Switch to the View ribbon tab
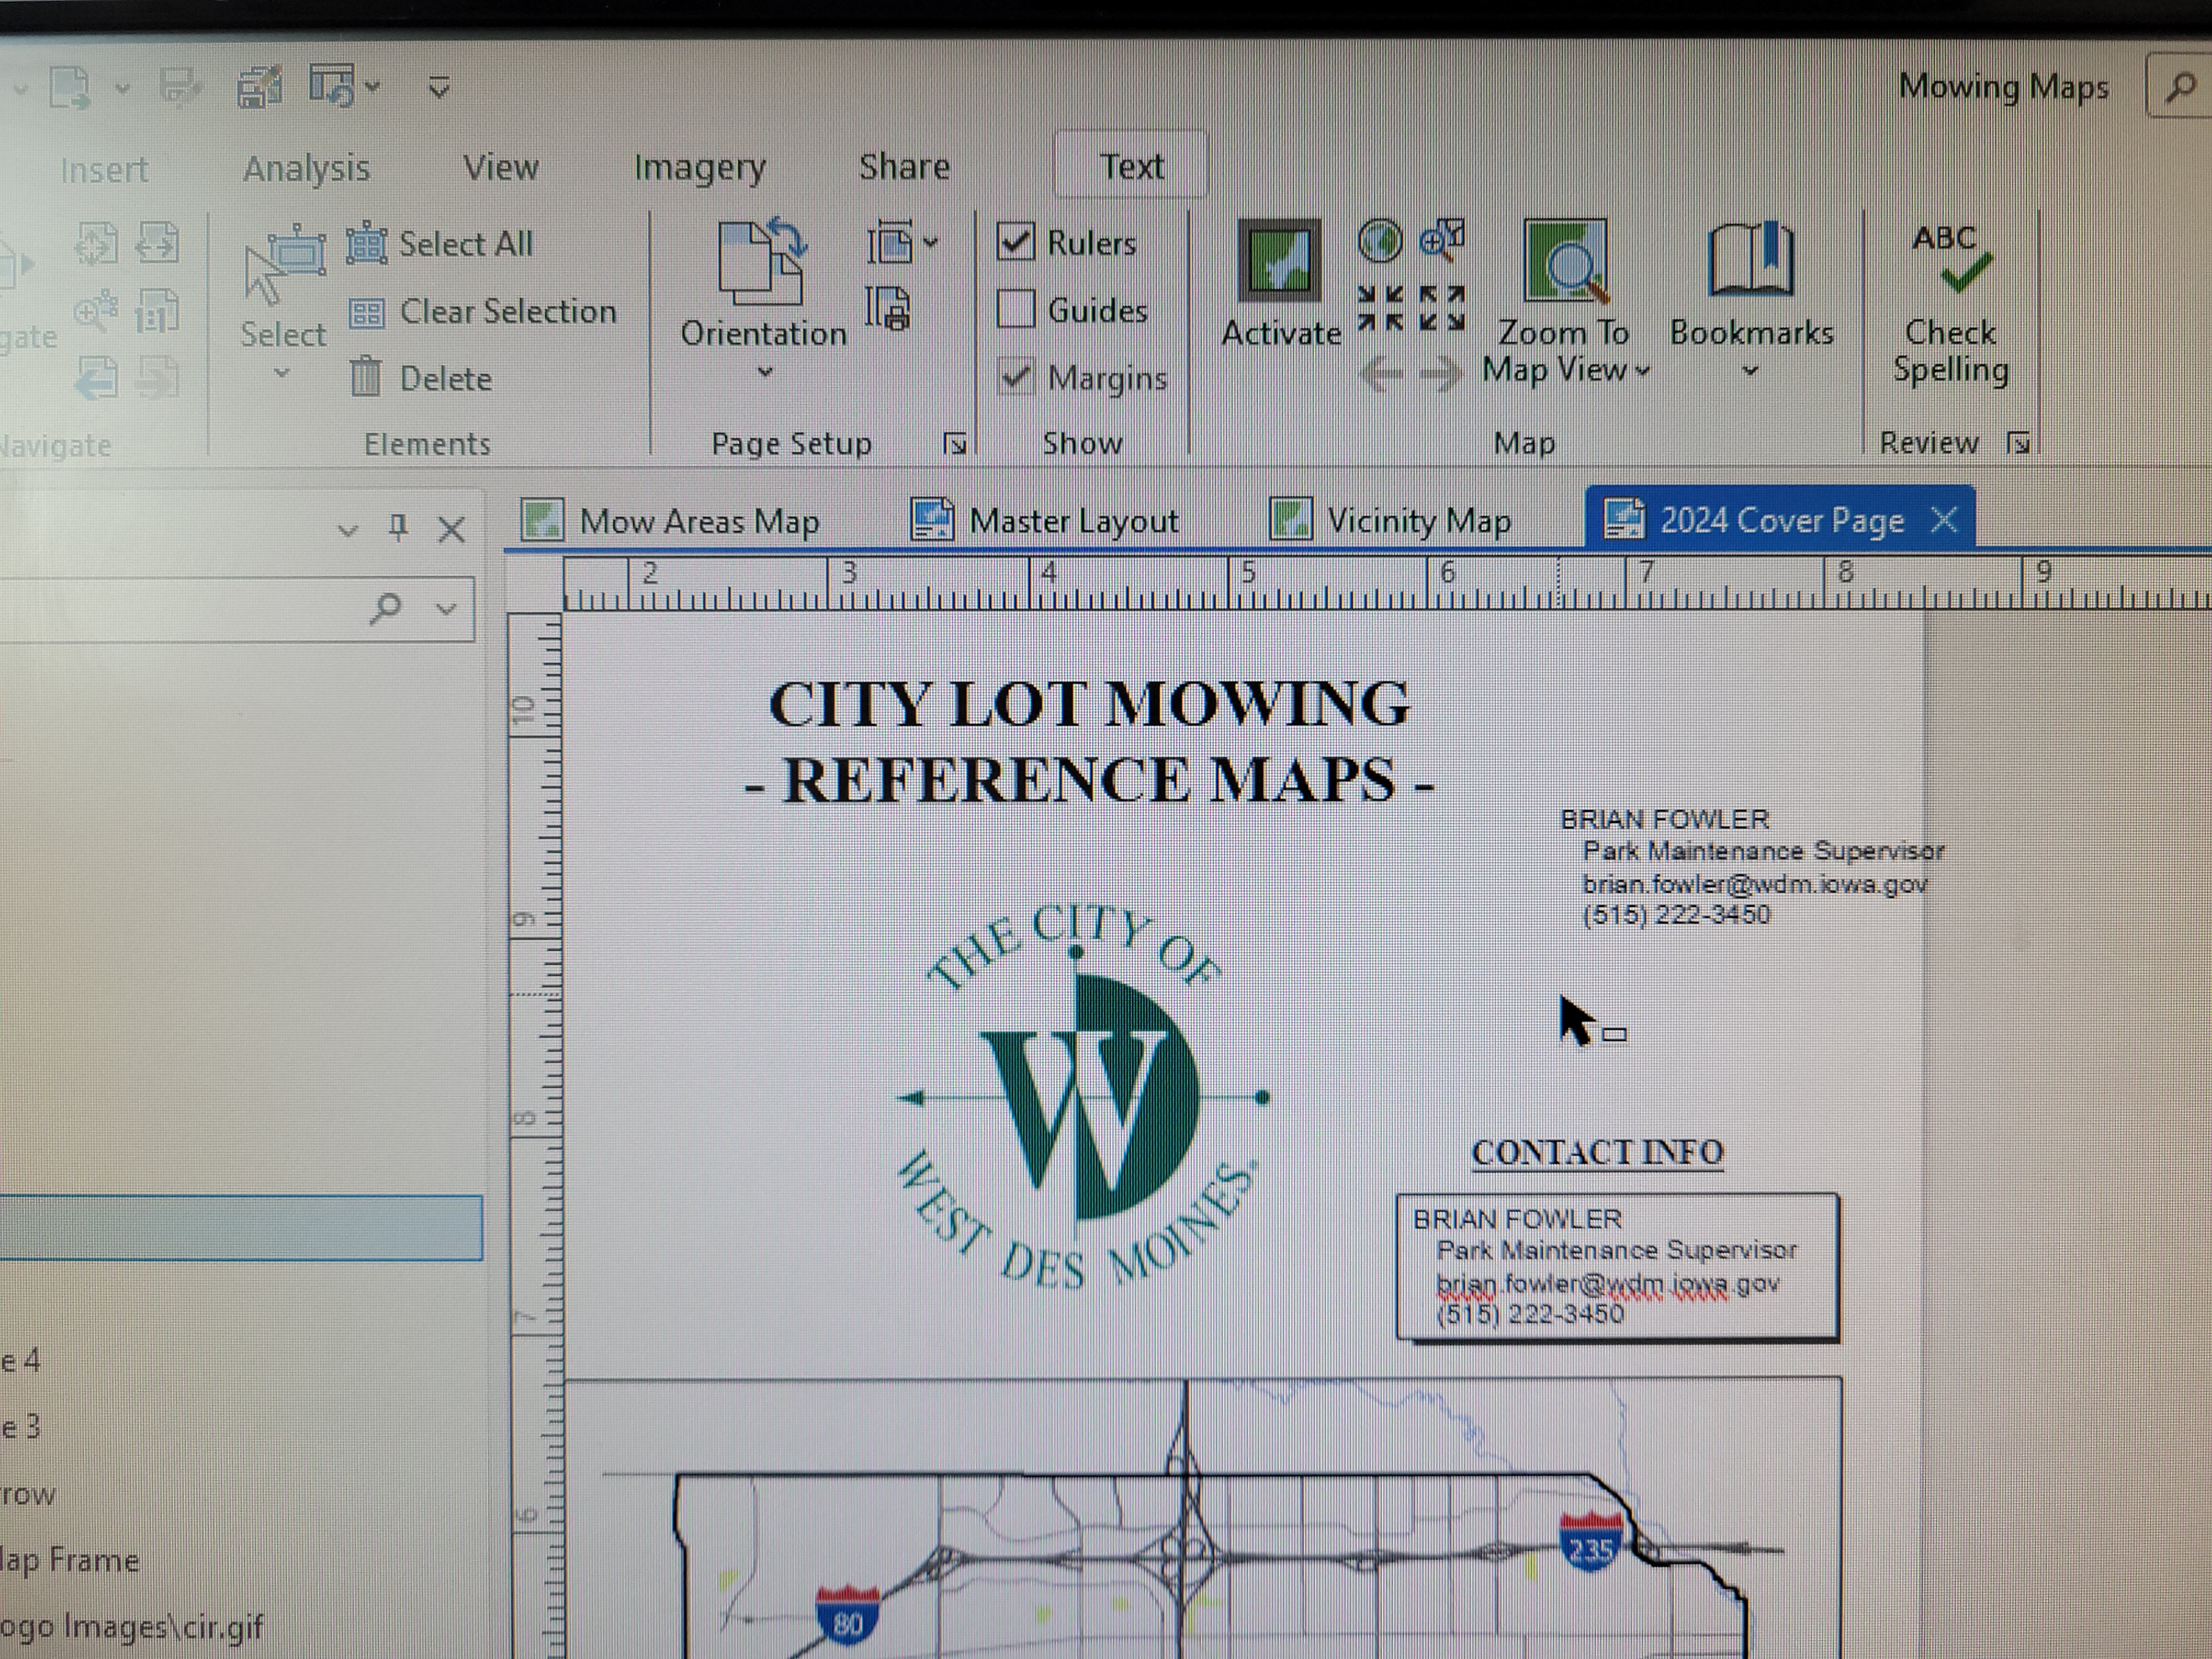2212x1659 pixels. point(500,167)
